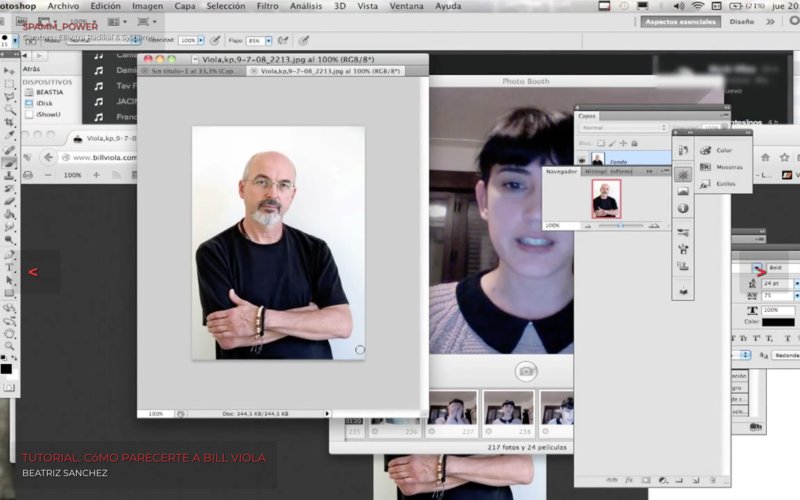The width and height of the screenshot is (800, 500).
Task: Switch to the Histograma tab
Action: [x=595, y=171]
